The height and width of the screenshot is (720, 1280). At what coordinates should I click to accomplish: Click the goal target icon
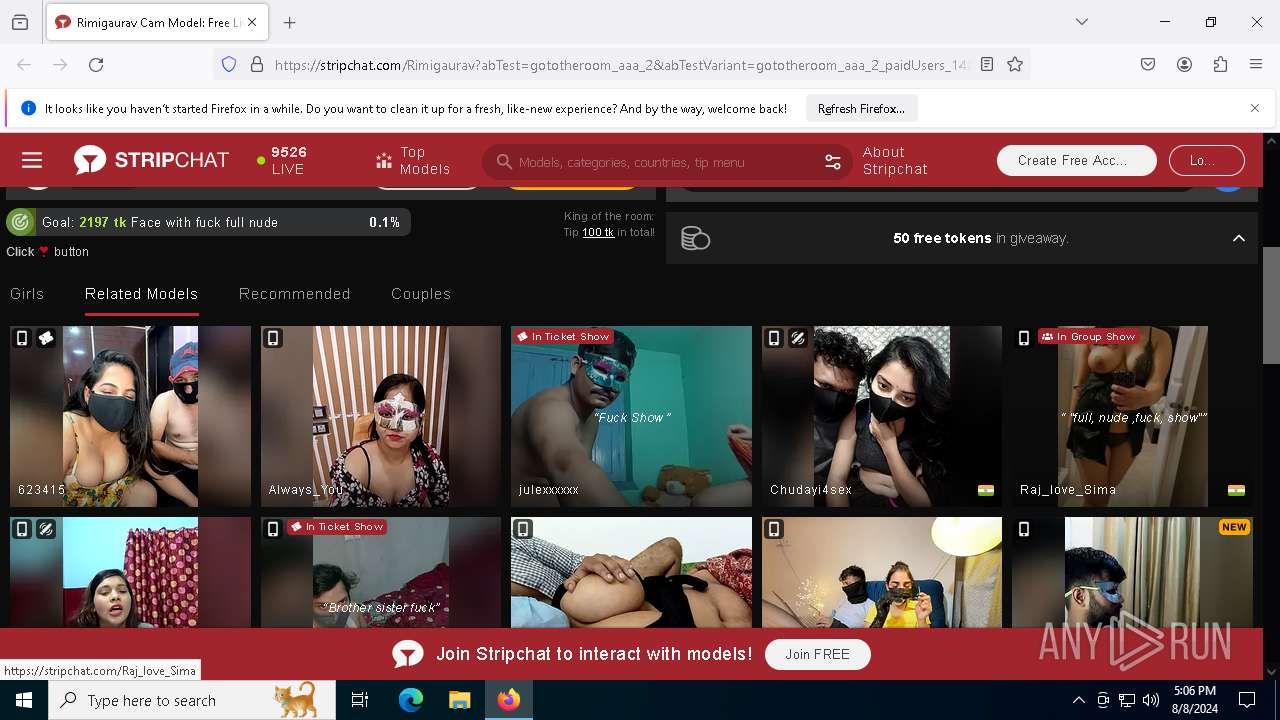coord(20,222)
